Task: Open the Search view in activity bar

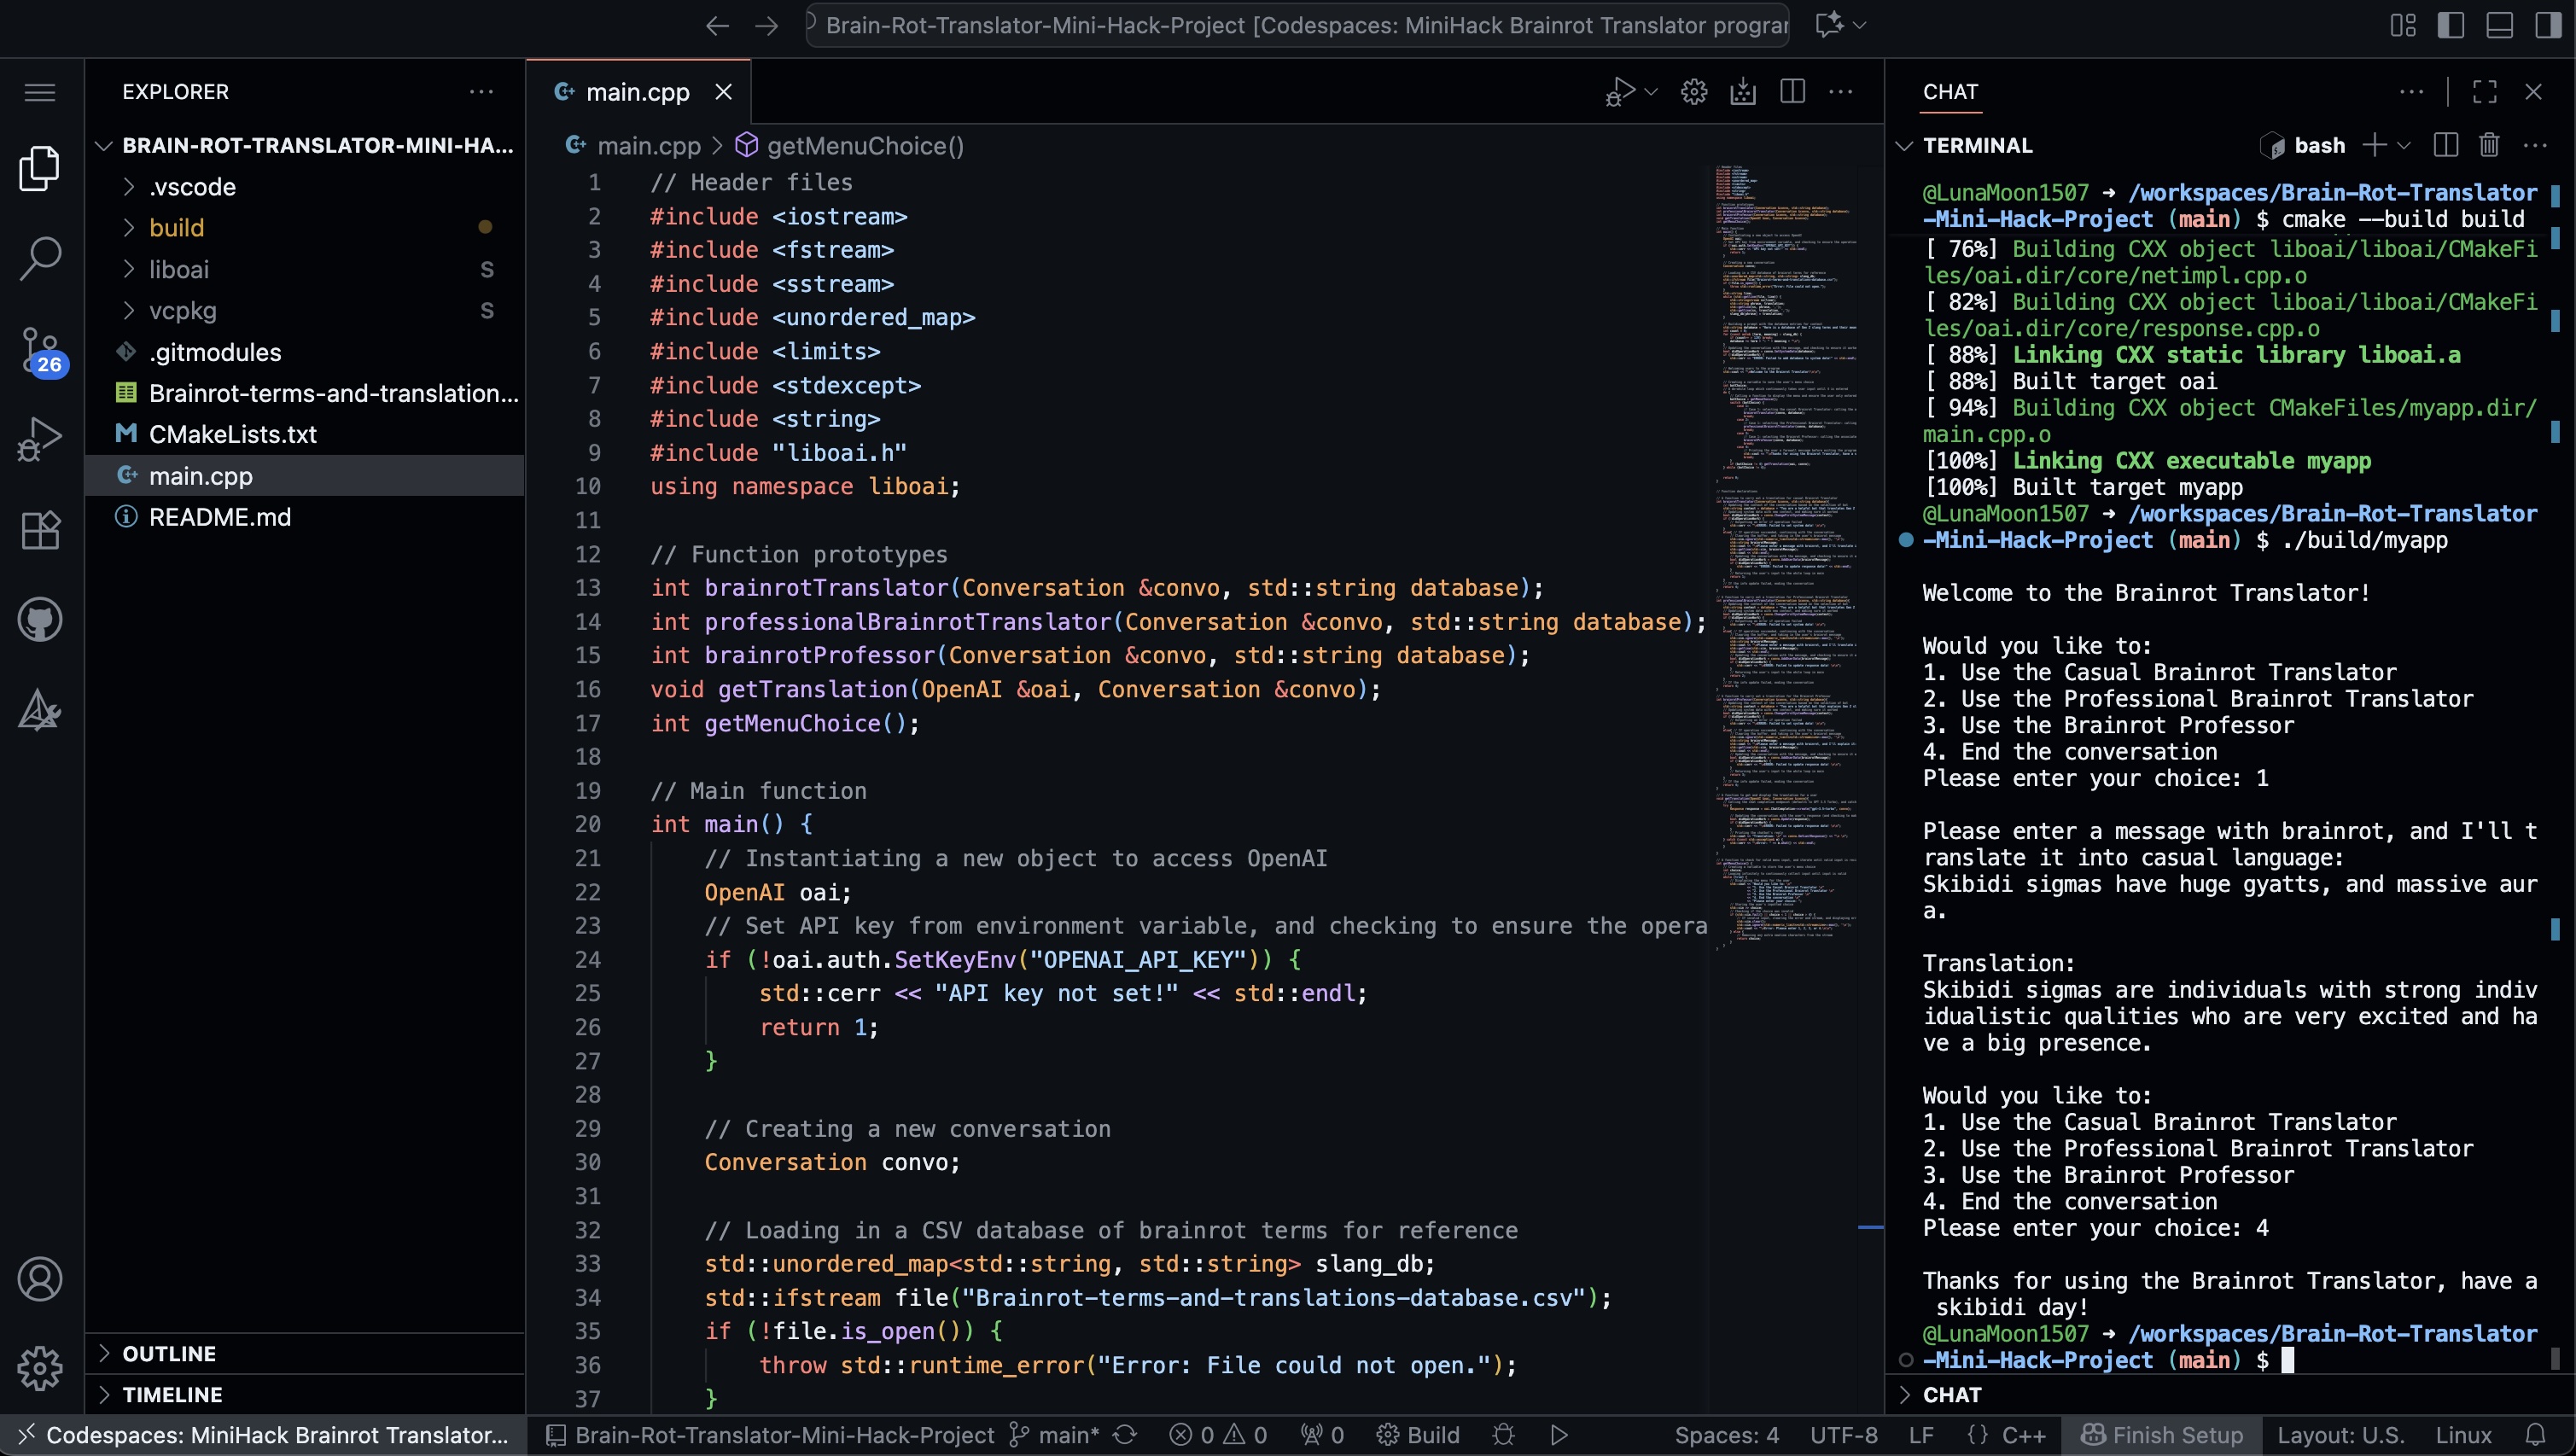Action: click(40, 258)
